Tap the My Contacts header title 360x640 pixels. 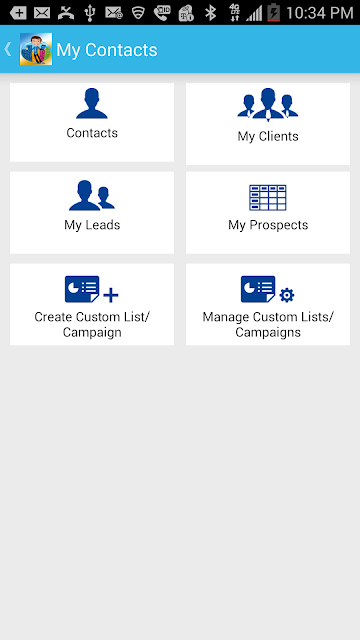click(107, 50)
